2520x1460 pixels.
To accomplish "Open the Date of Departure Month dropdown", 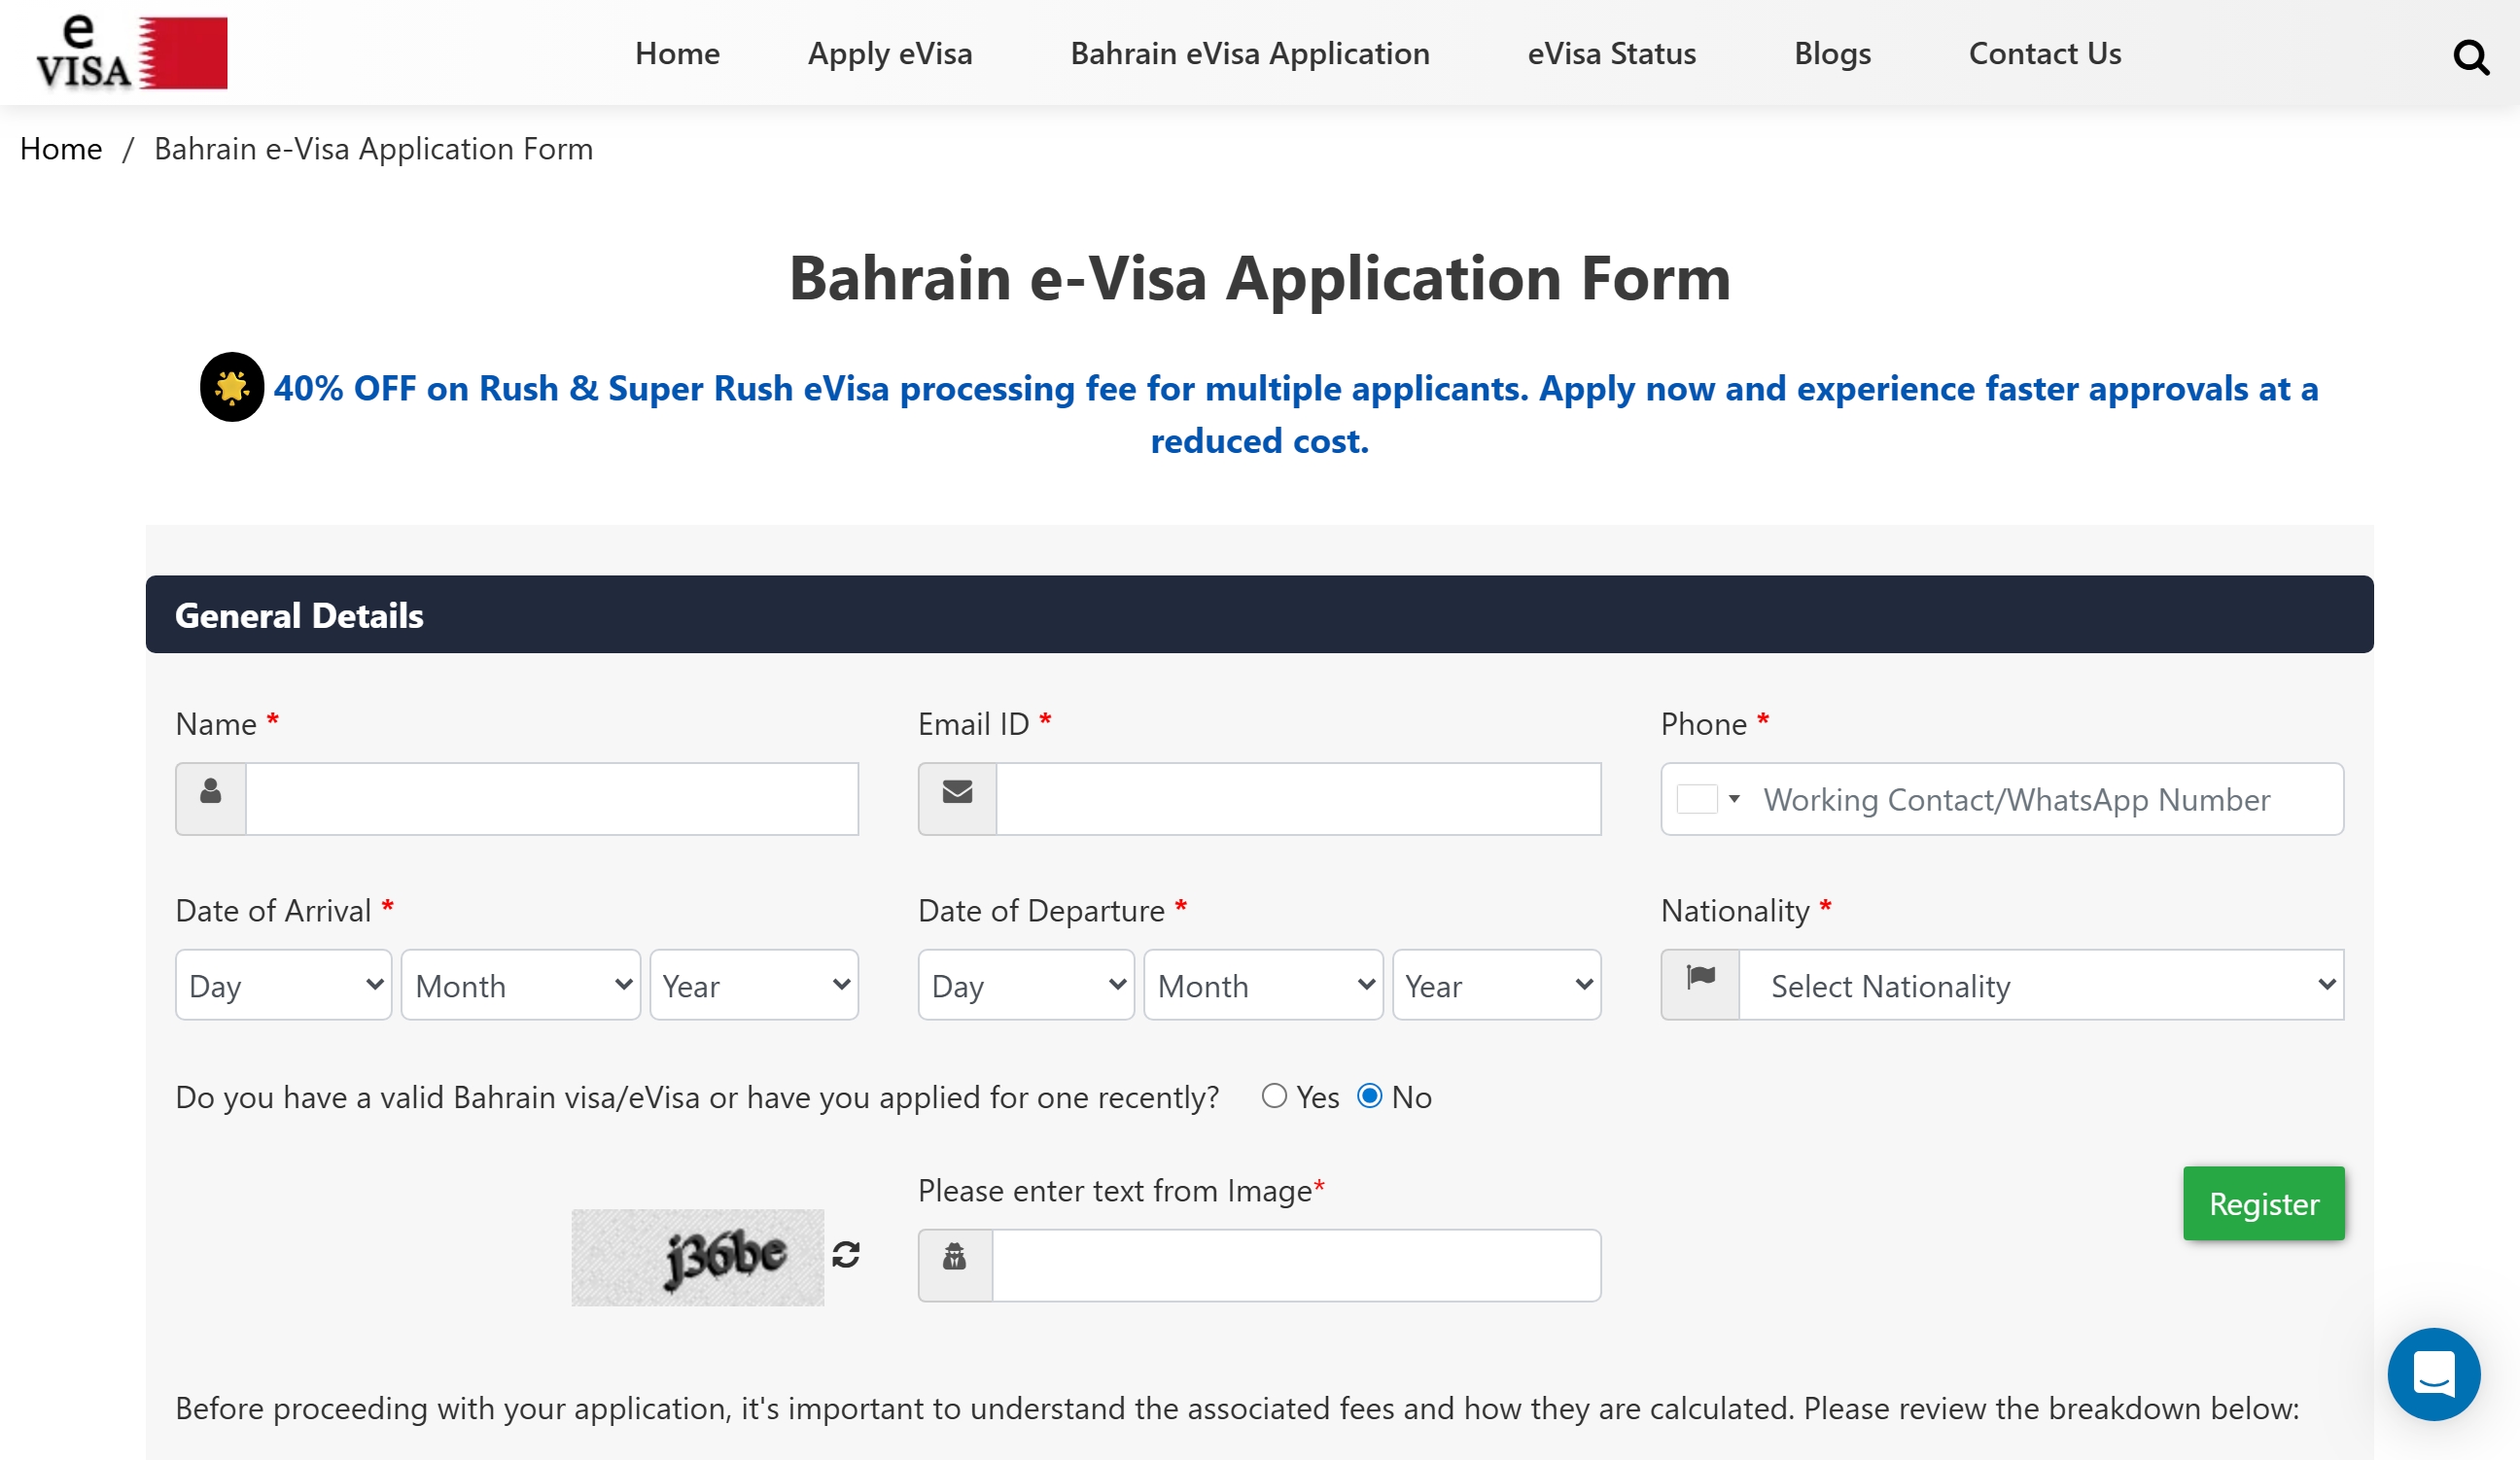I will (1263, 984).
